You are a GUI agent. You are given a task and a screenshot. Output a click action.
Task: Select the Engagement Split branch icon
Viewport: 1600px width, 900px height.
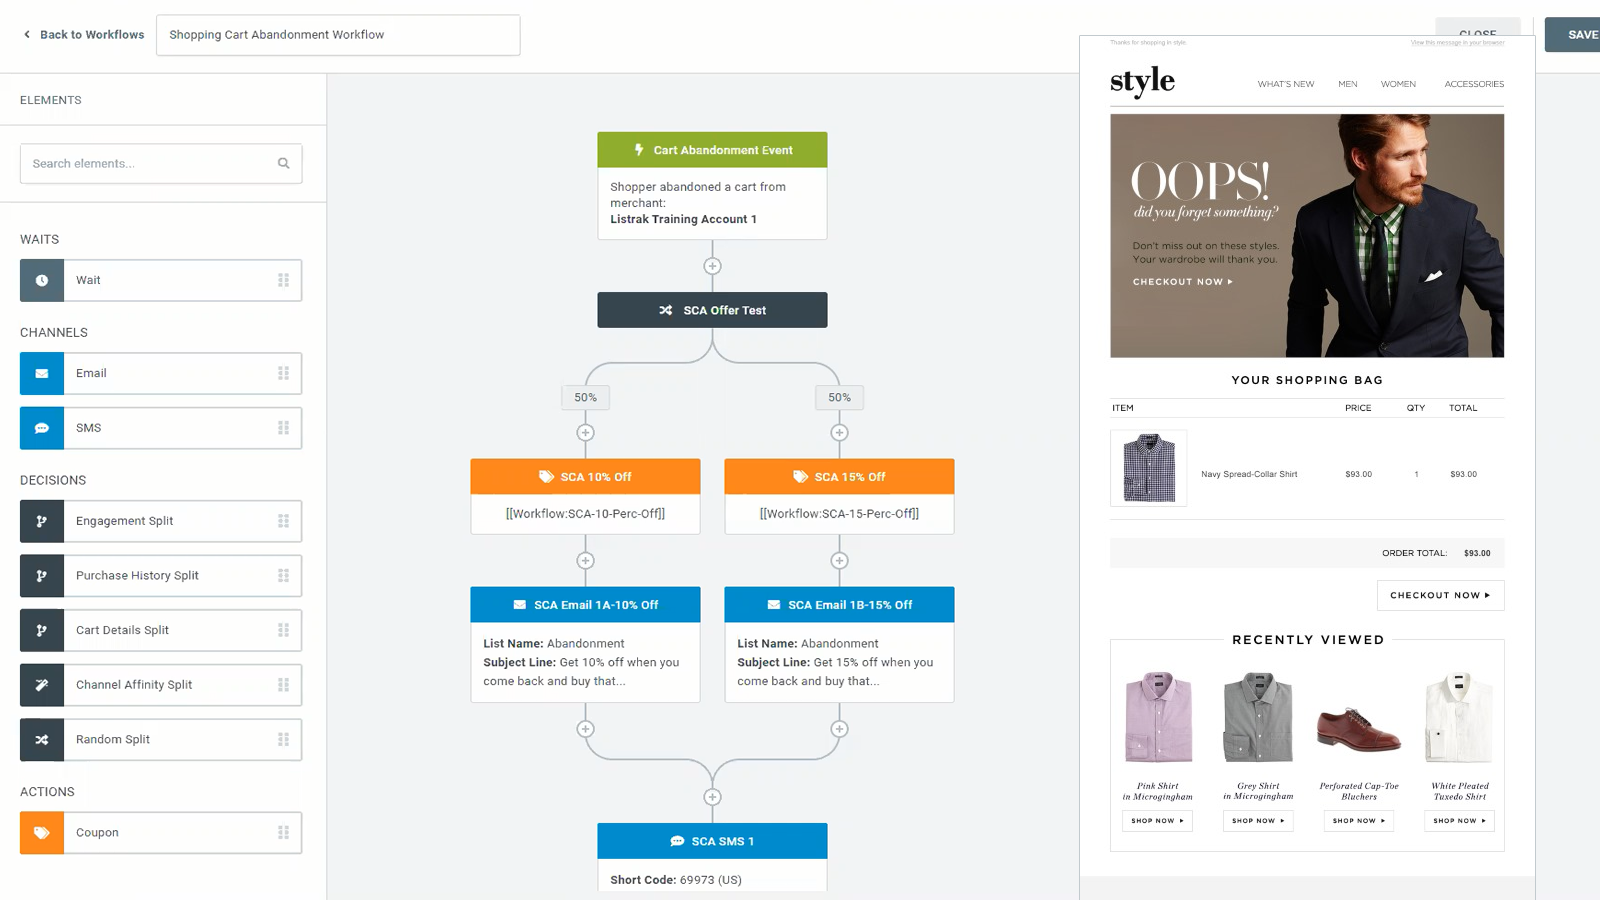click(41, 521)
